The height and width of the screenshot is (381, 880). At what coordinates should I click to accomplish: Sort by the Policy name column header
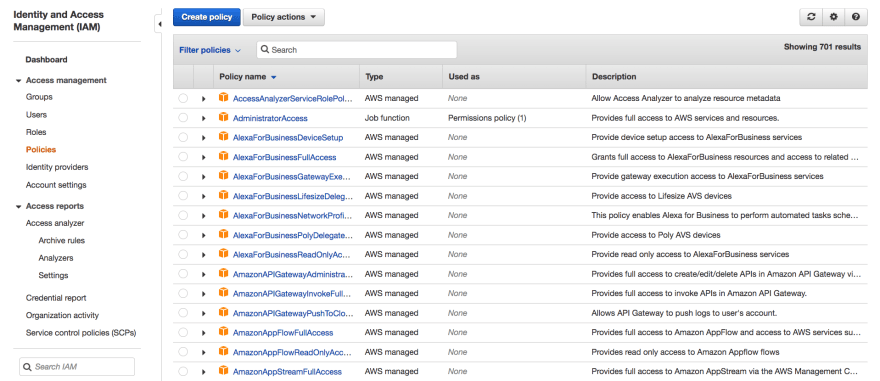[248, 77]
